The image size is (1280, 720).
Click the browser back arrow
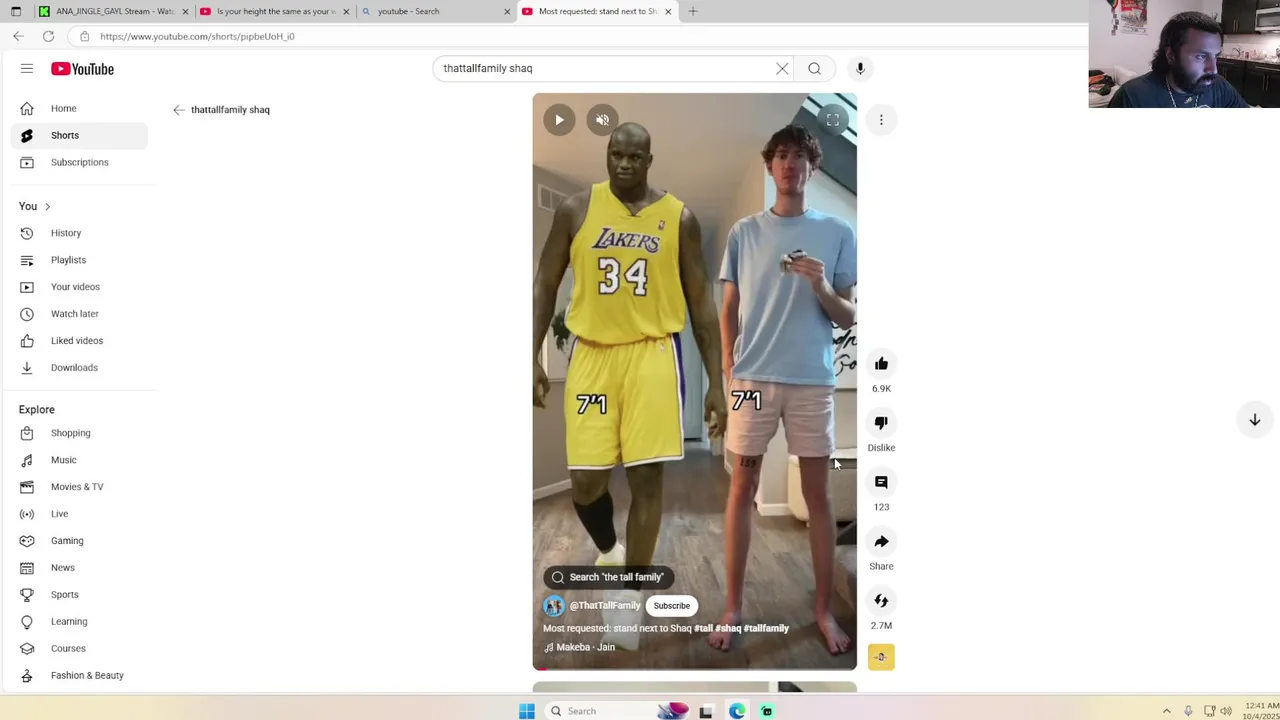(18, 36)
